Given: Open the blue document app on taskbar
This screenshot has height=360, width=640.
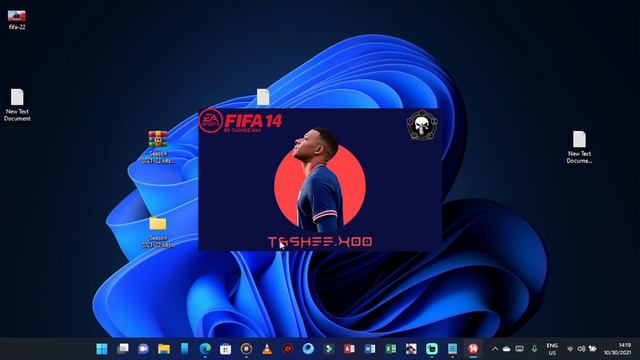Looking at the screenshot, I should point(452,349).
